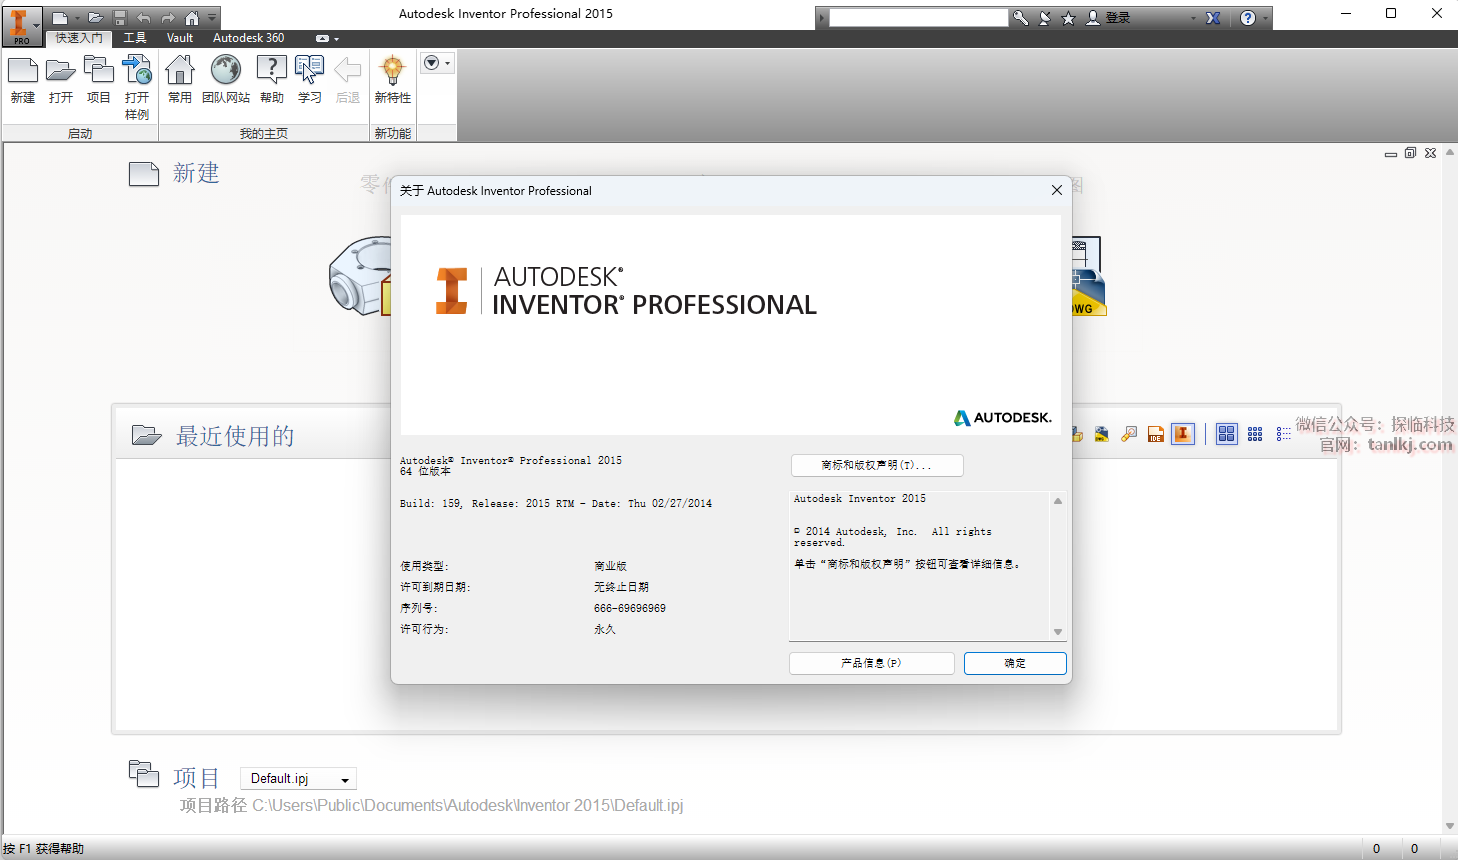Toggle the IDE file filter in recent files
1458x860 pixels.
(1156, 434)
